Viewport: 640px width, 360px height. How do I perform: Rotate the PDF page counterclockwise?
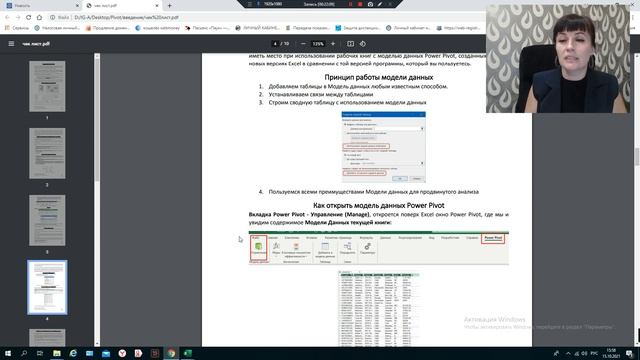363,44
